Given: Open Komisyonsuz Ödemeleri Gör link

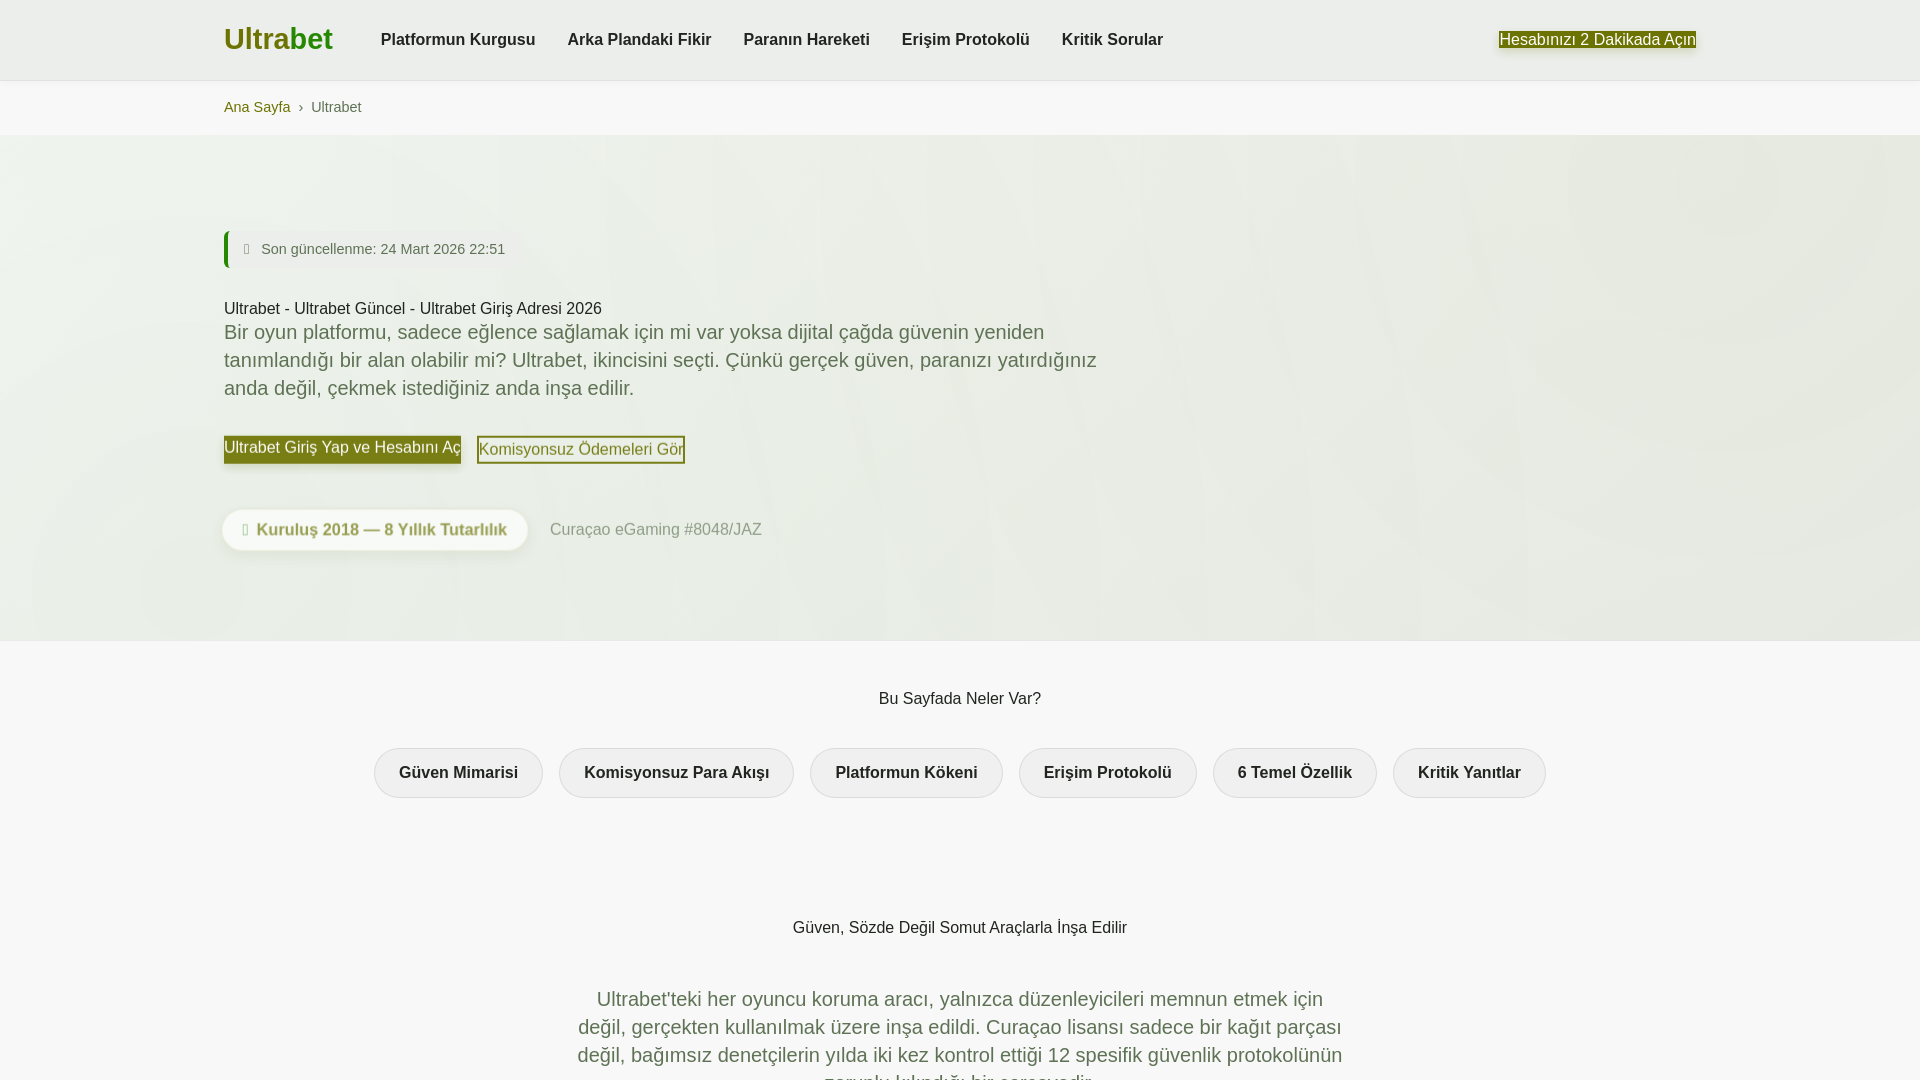Looking at the screenshot, I should coord(581,450).
